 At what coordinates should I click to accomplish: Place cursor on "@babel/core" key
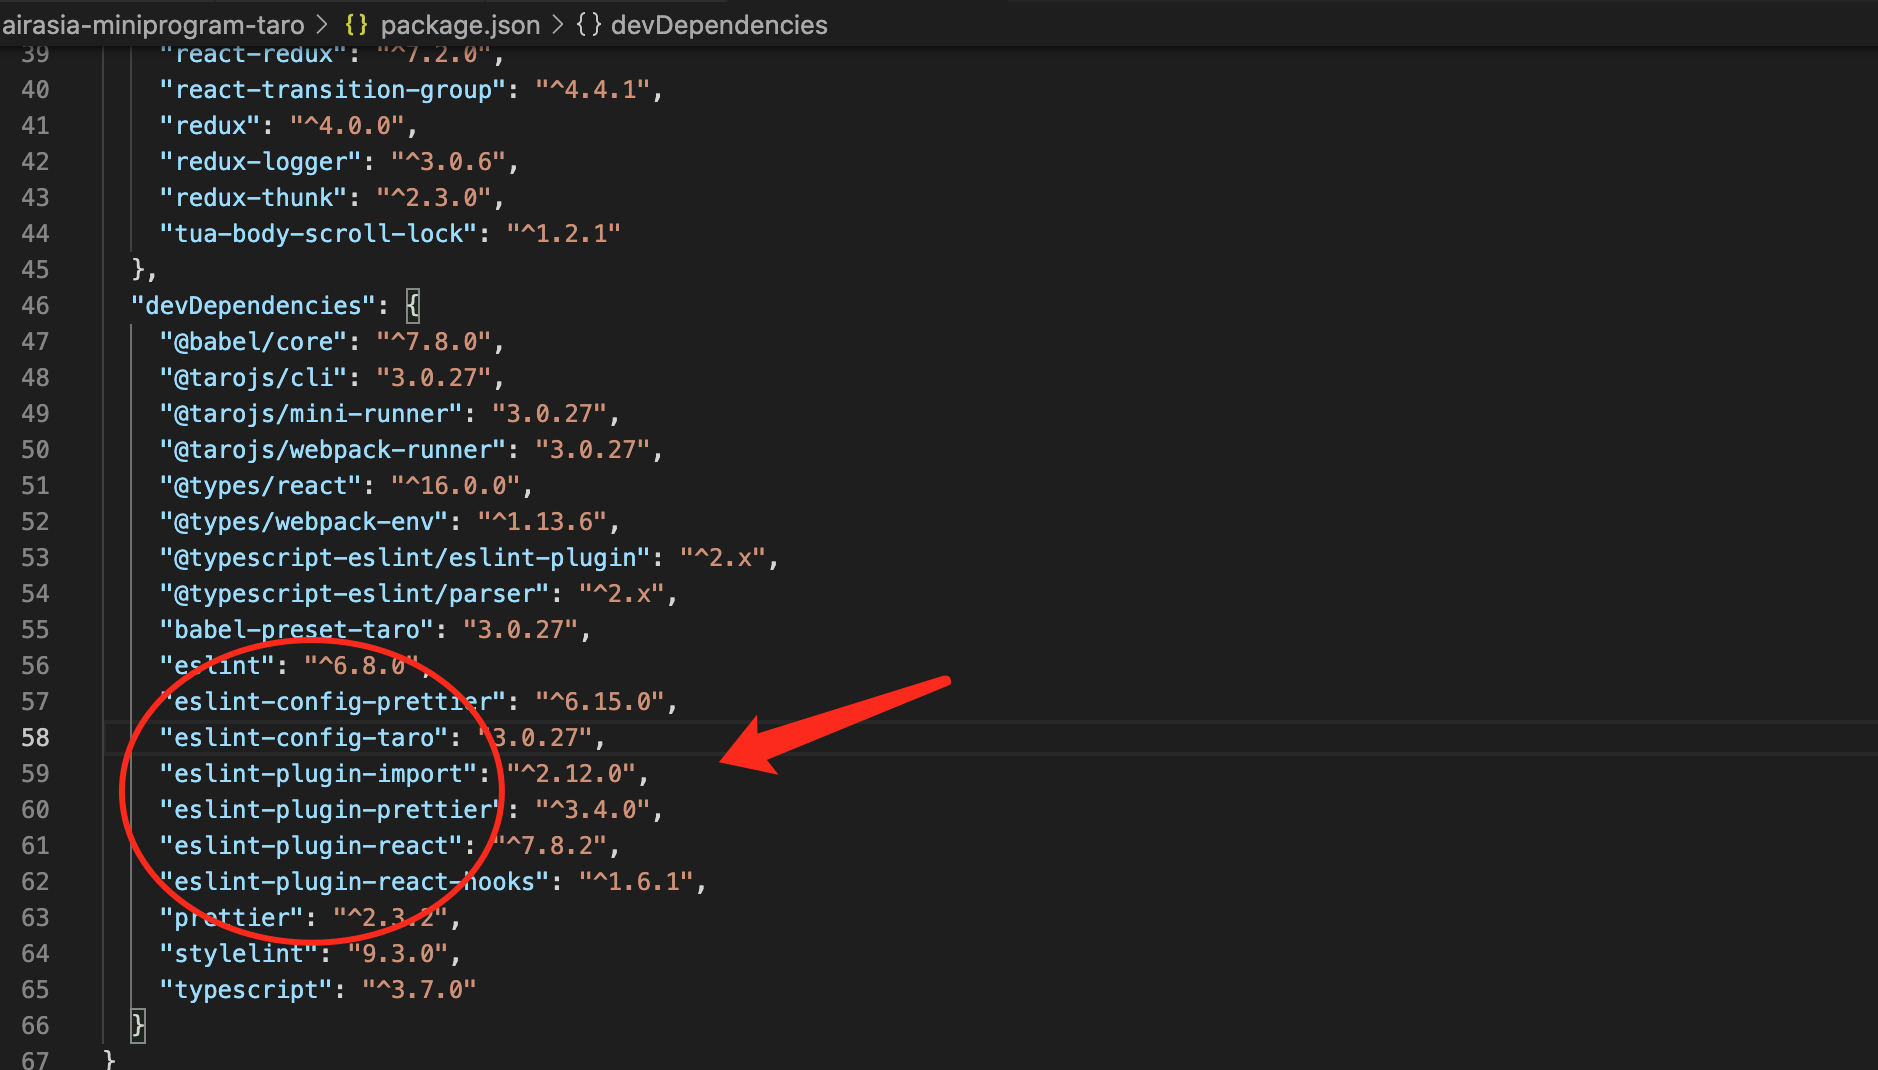253,342
